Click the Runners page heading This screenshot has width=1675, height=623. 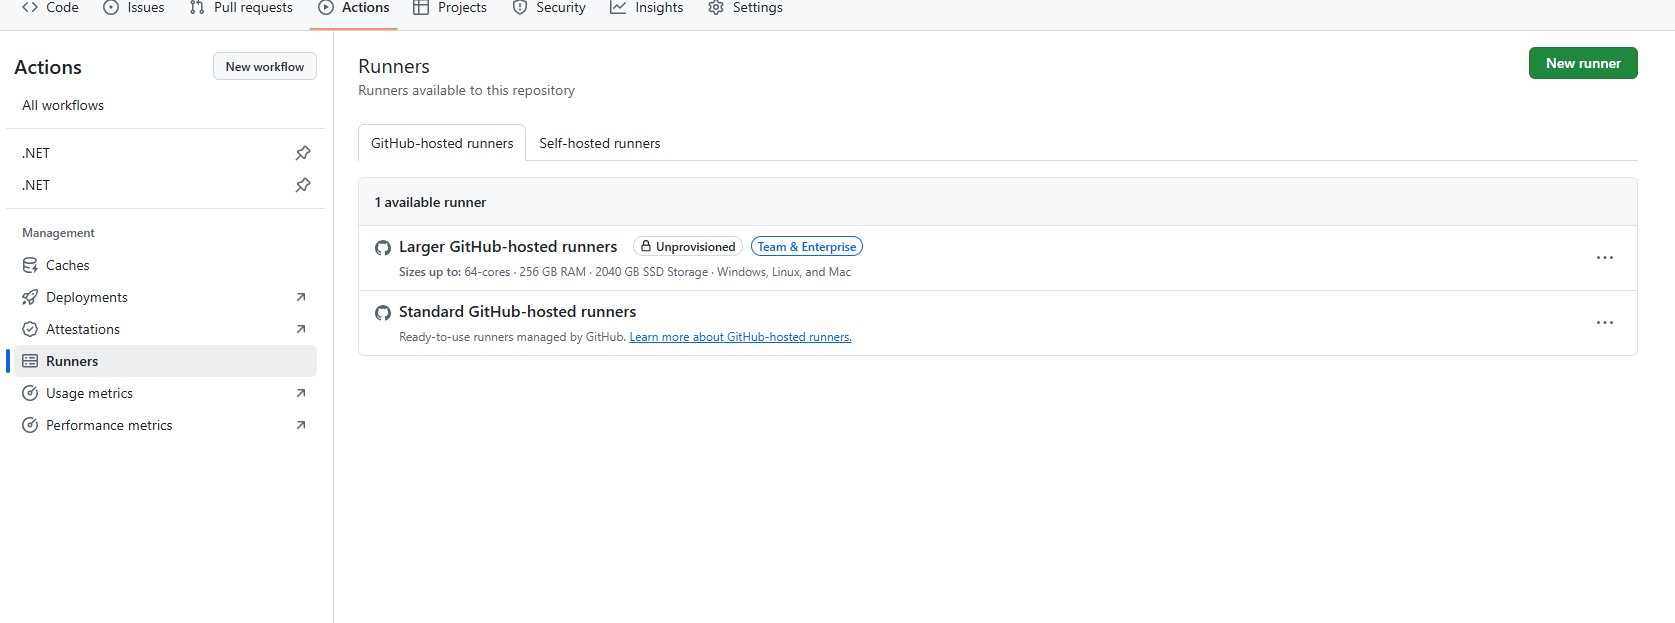(x=394, y=66)
